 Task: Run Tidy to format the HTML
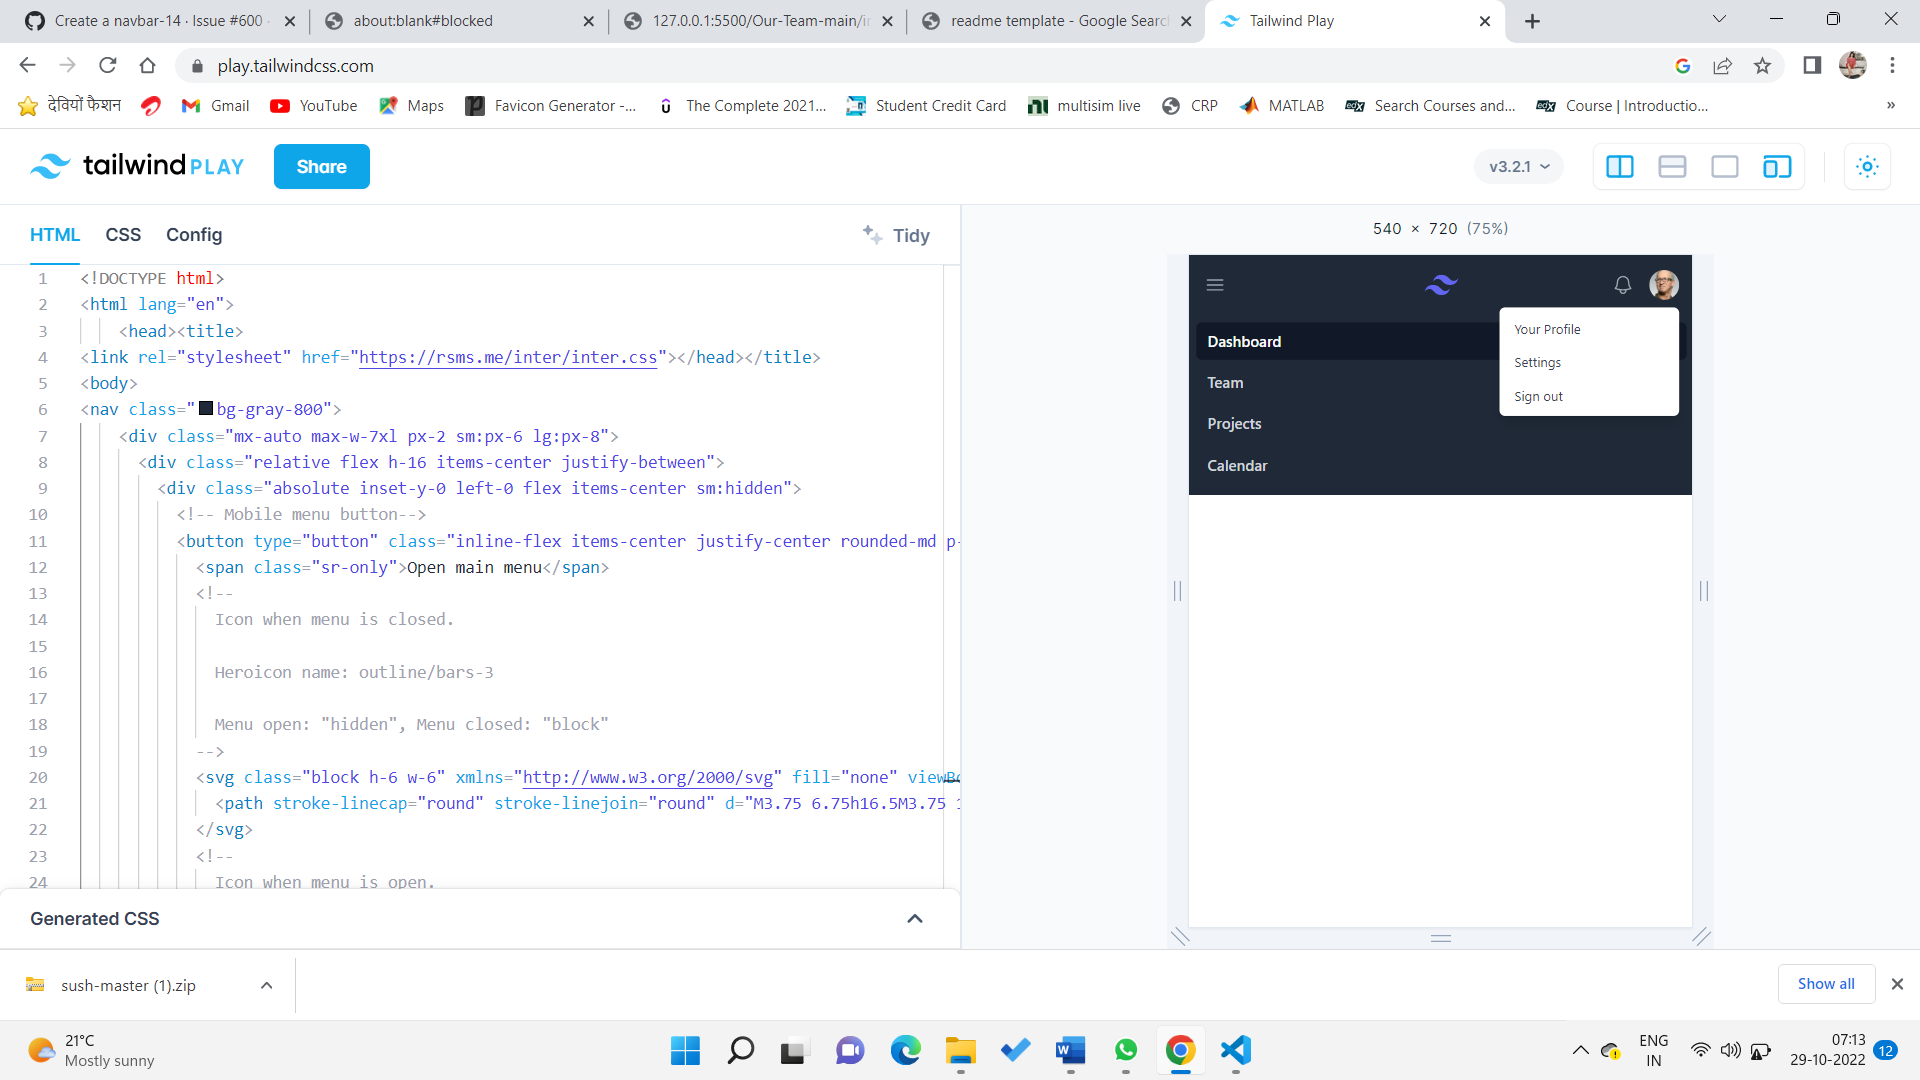point(896,235)
